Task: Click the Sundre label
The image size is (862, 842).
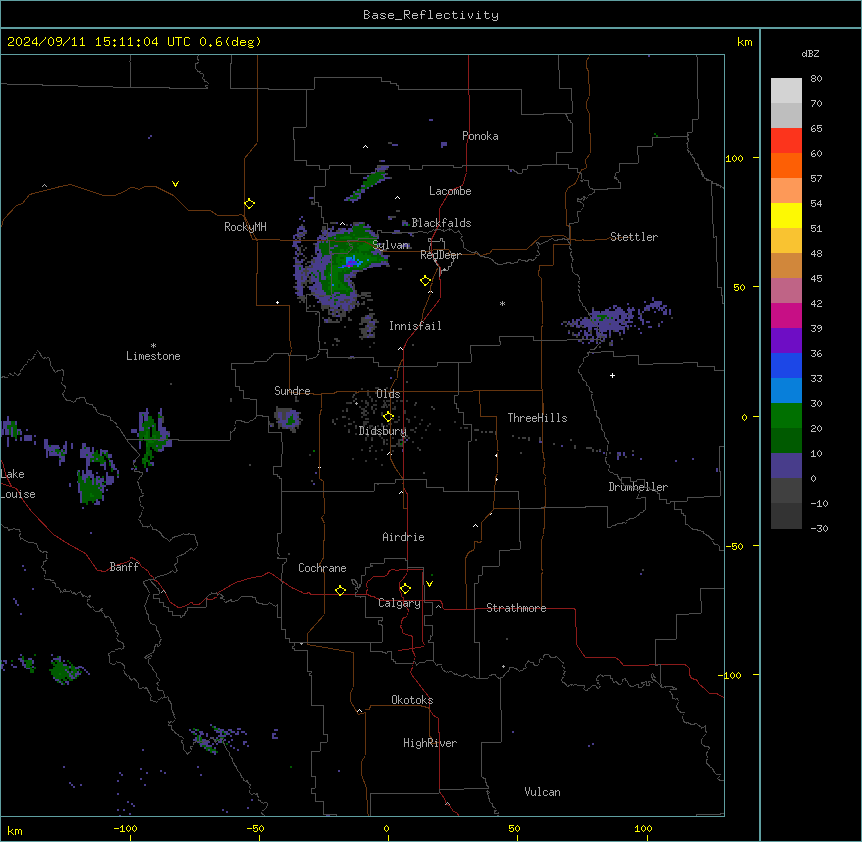Action: pos(292,391)
